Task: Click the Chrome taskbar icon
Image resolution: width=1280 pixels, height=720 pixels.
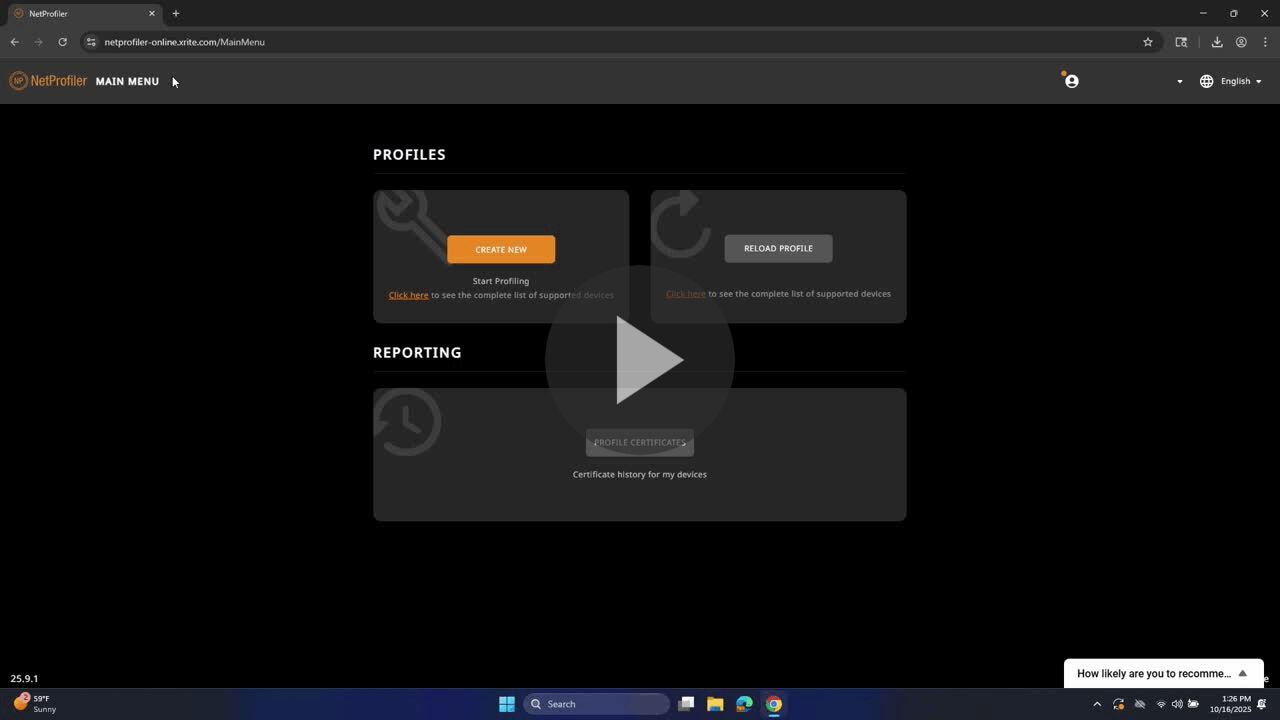Action: click(774, 704)
